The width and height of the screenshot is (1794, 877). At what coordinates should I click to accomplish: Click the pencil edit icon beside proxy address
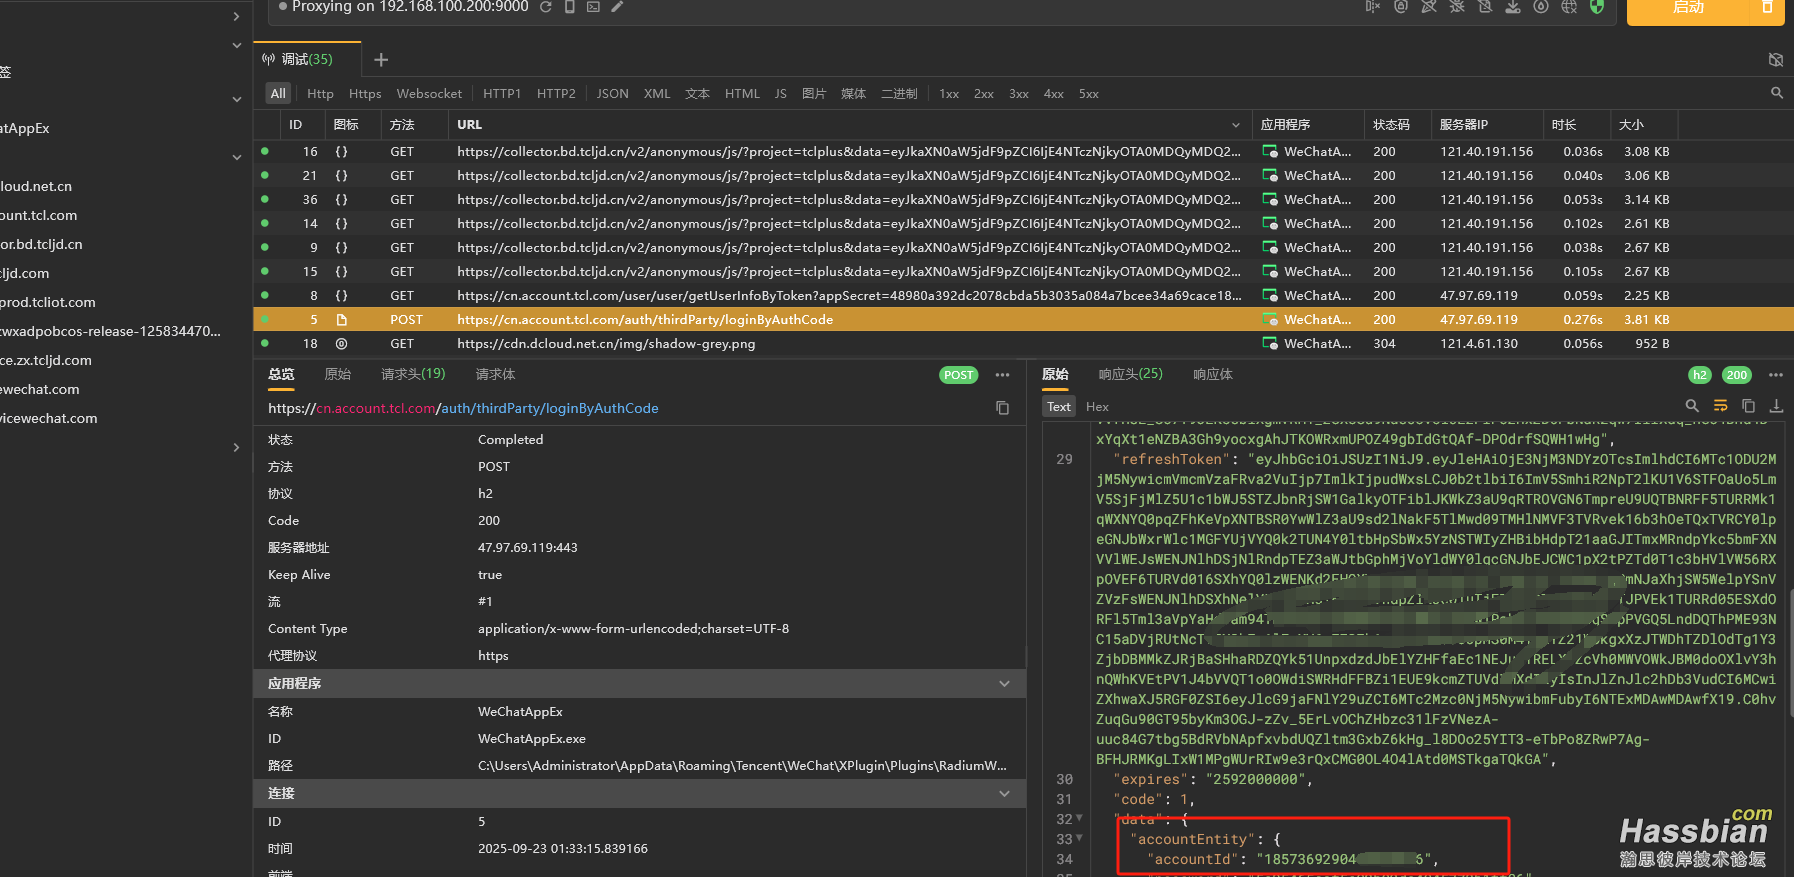(617, 7)
